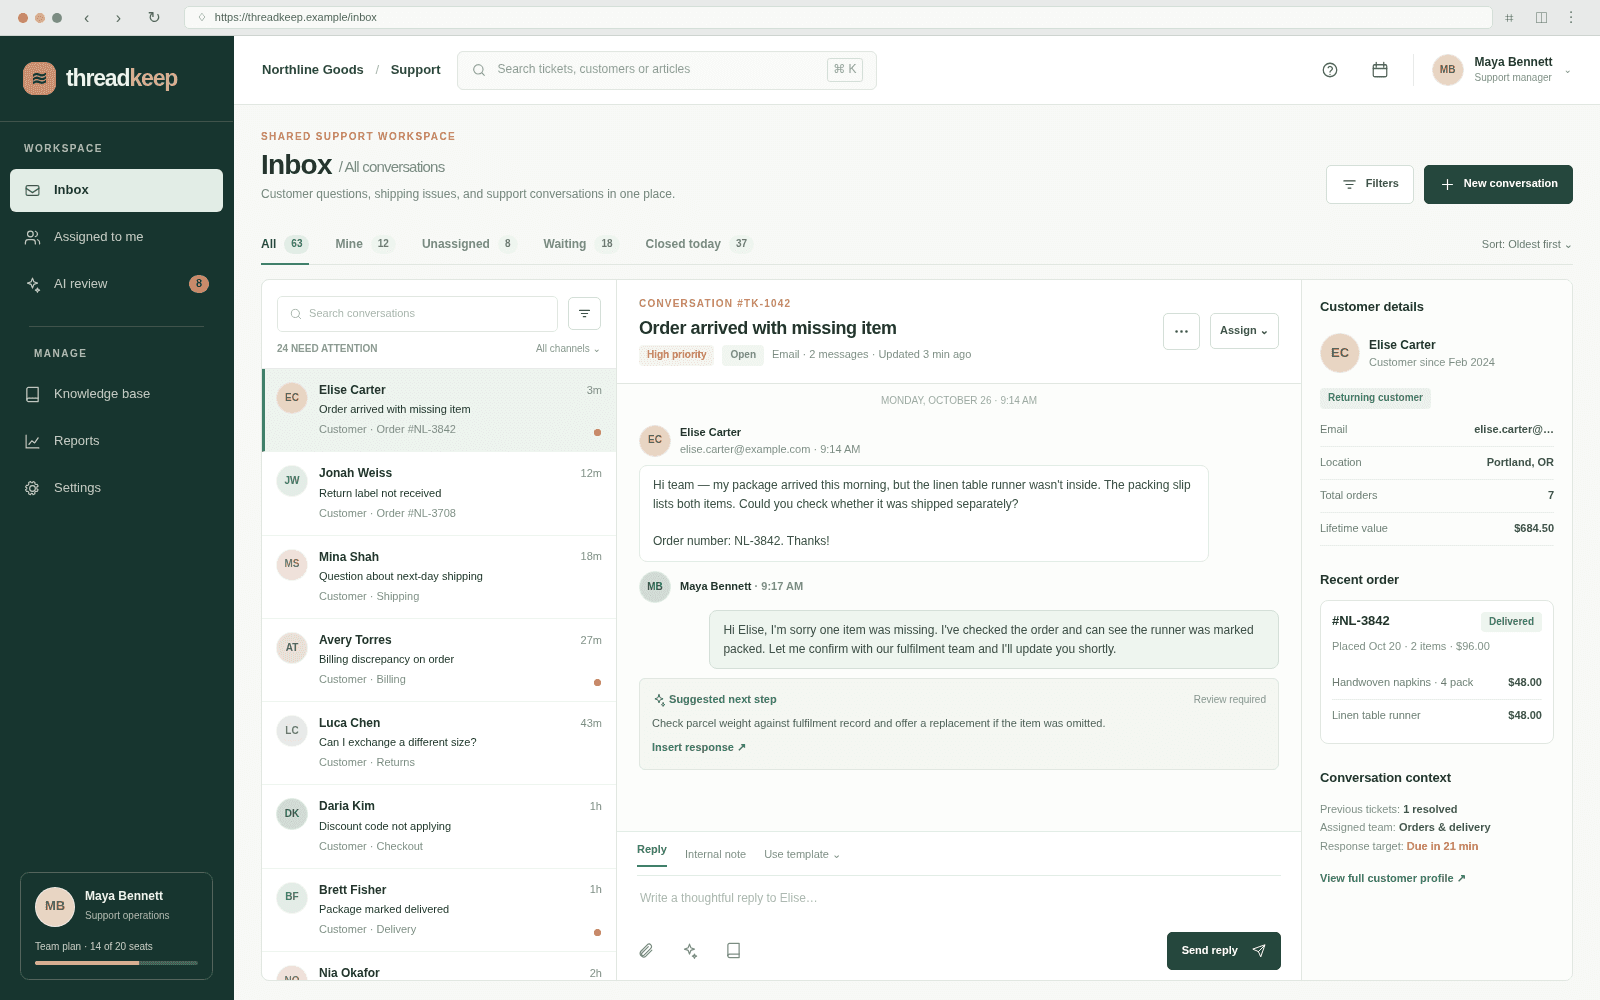1600x1000 pixels.
Task: Click the High priority tag
Action: point(676,355)
